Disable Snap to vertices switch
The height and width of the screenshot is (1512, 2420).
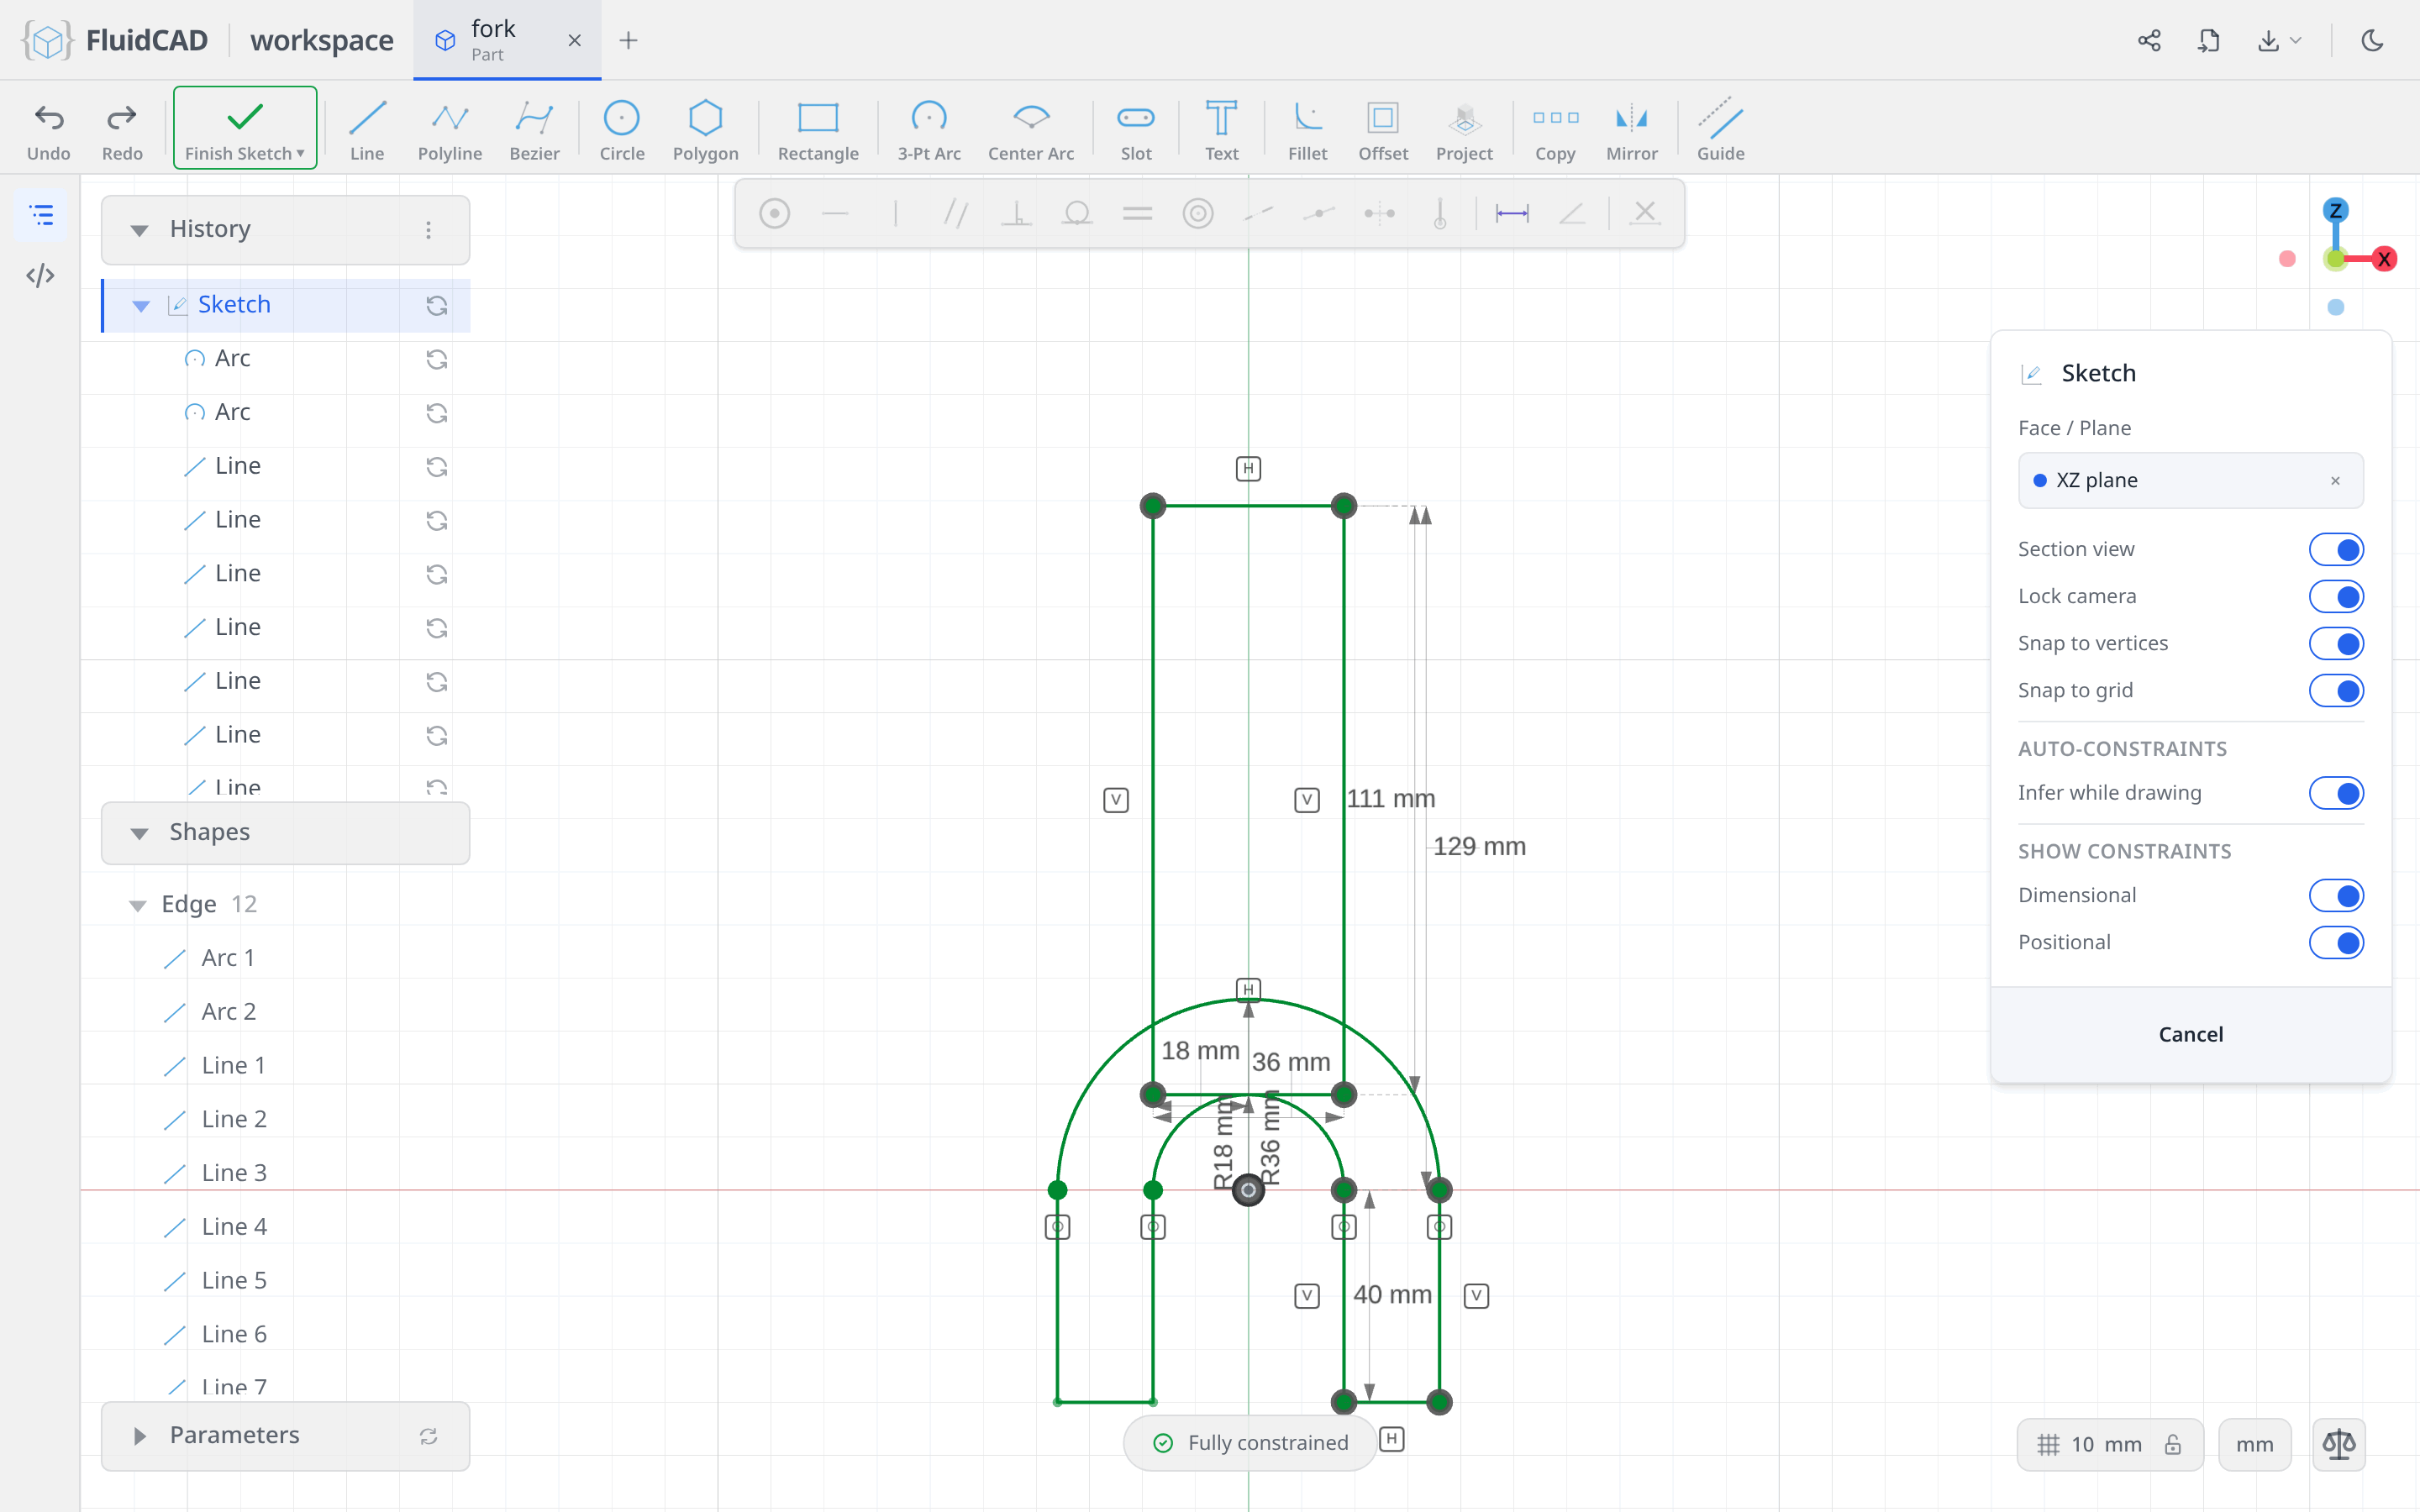pyautogui.click(x=2336, y=643)
